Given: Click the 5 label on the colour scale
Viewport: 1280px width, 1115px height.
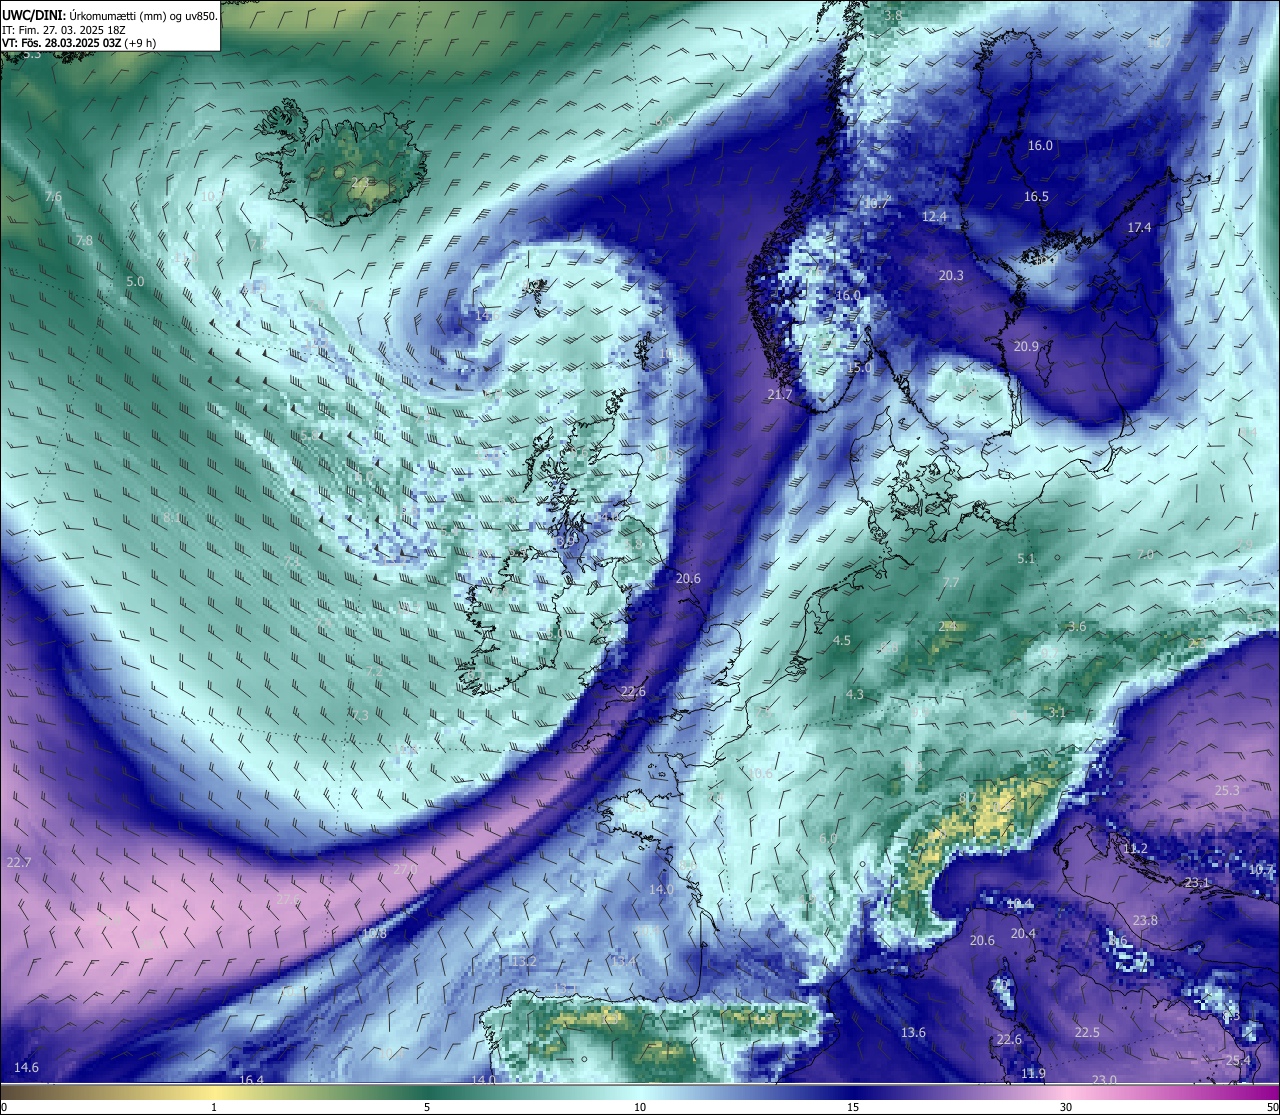Looking at the screenshot, I should pos(427,1107).
